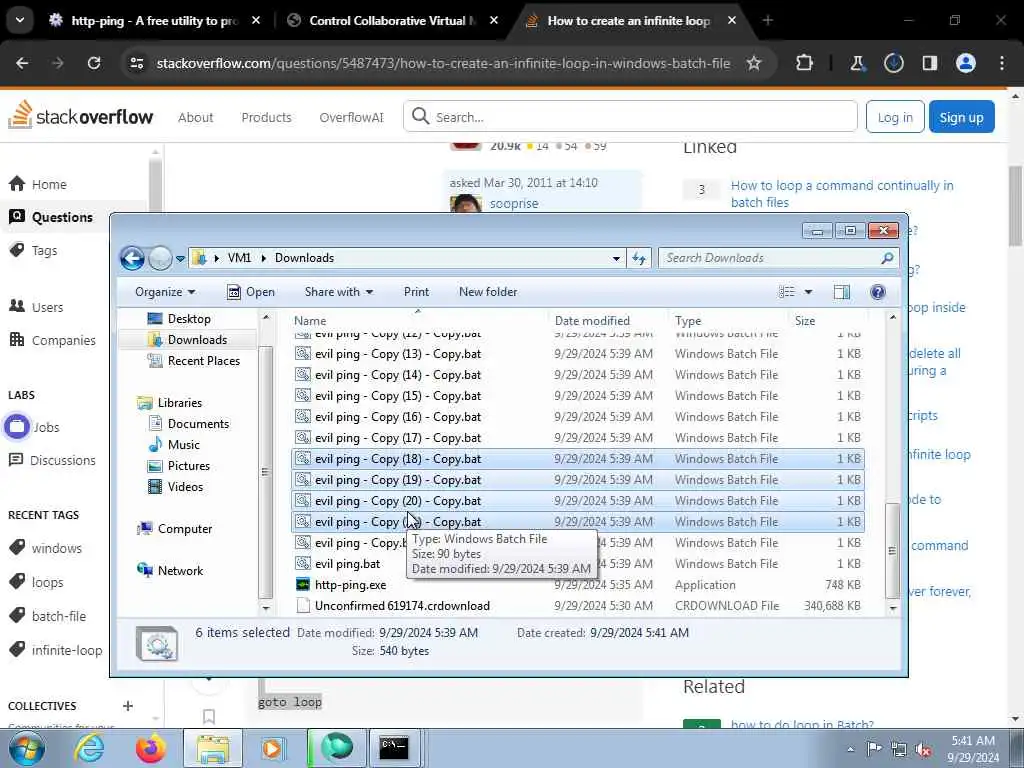
Task: Click VM1 in the Explorer address breadcrumb
Action: point(239,258)
